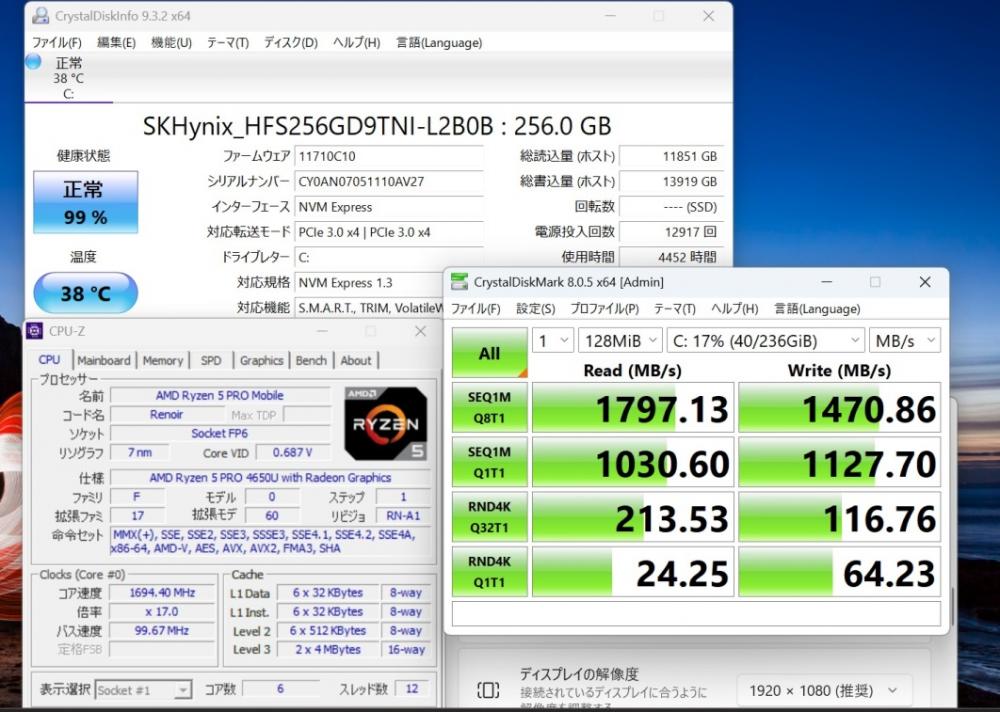Viewport: 1000px width, 712px height.
Task: Click the serial number field CY0AN07051110AV27
Action: click(x=389, y=182)
